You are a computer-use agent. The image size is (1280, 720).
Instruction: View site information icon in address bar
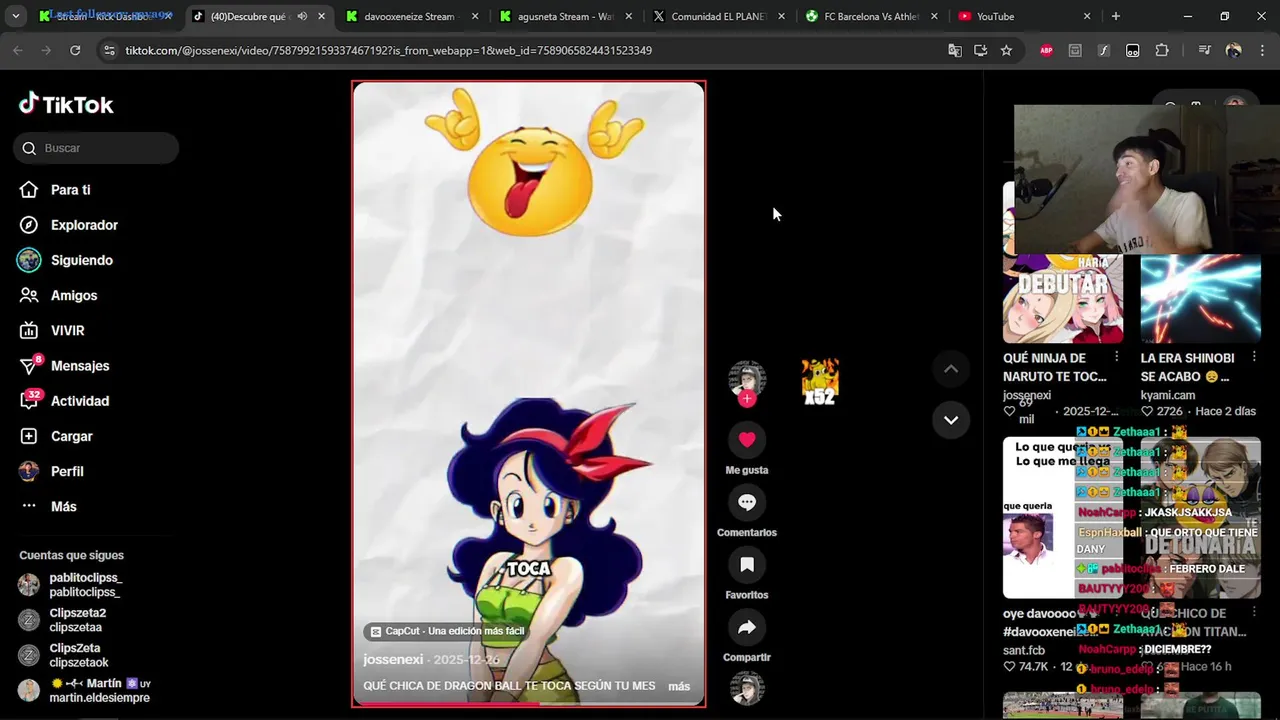[108, 50]
